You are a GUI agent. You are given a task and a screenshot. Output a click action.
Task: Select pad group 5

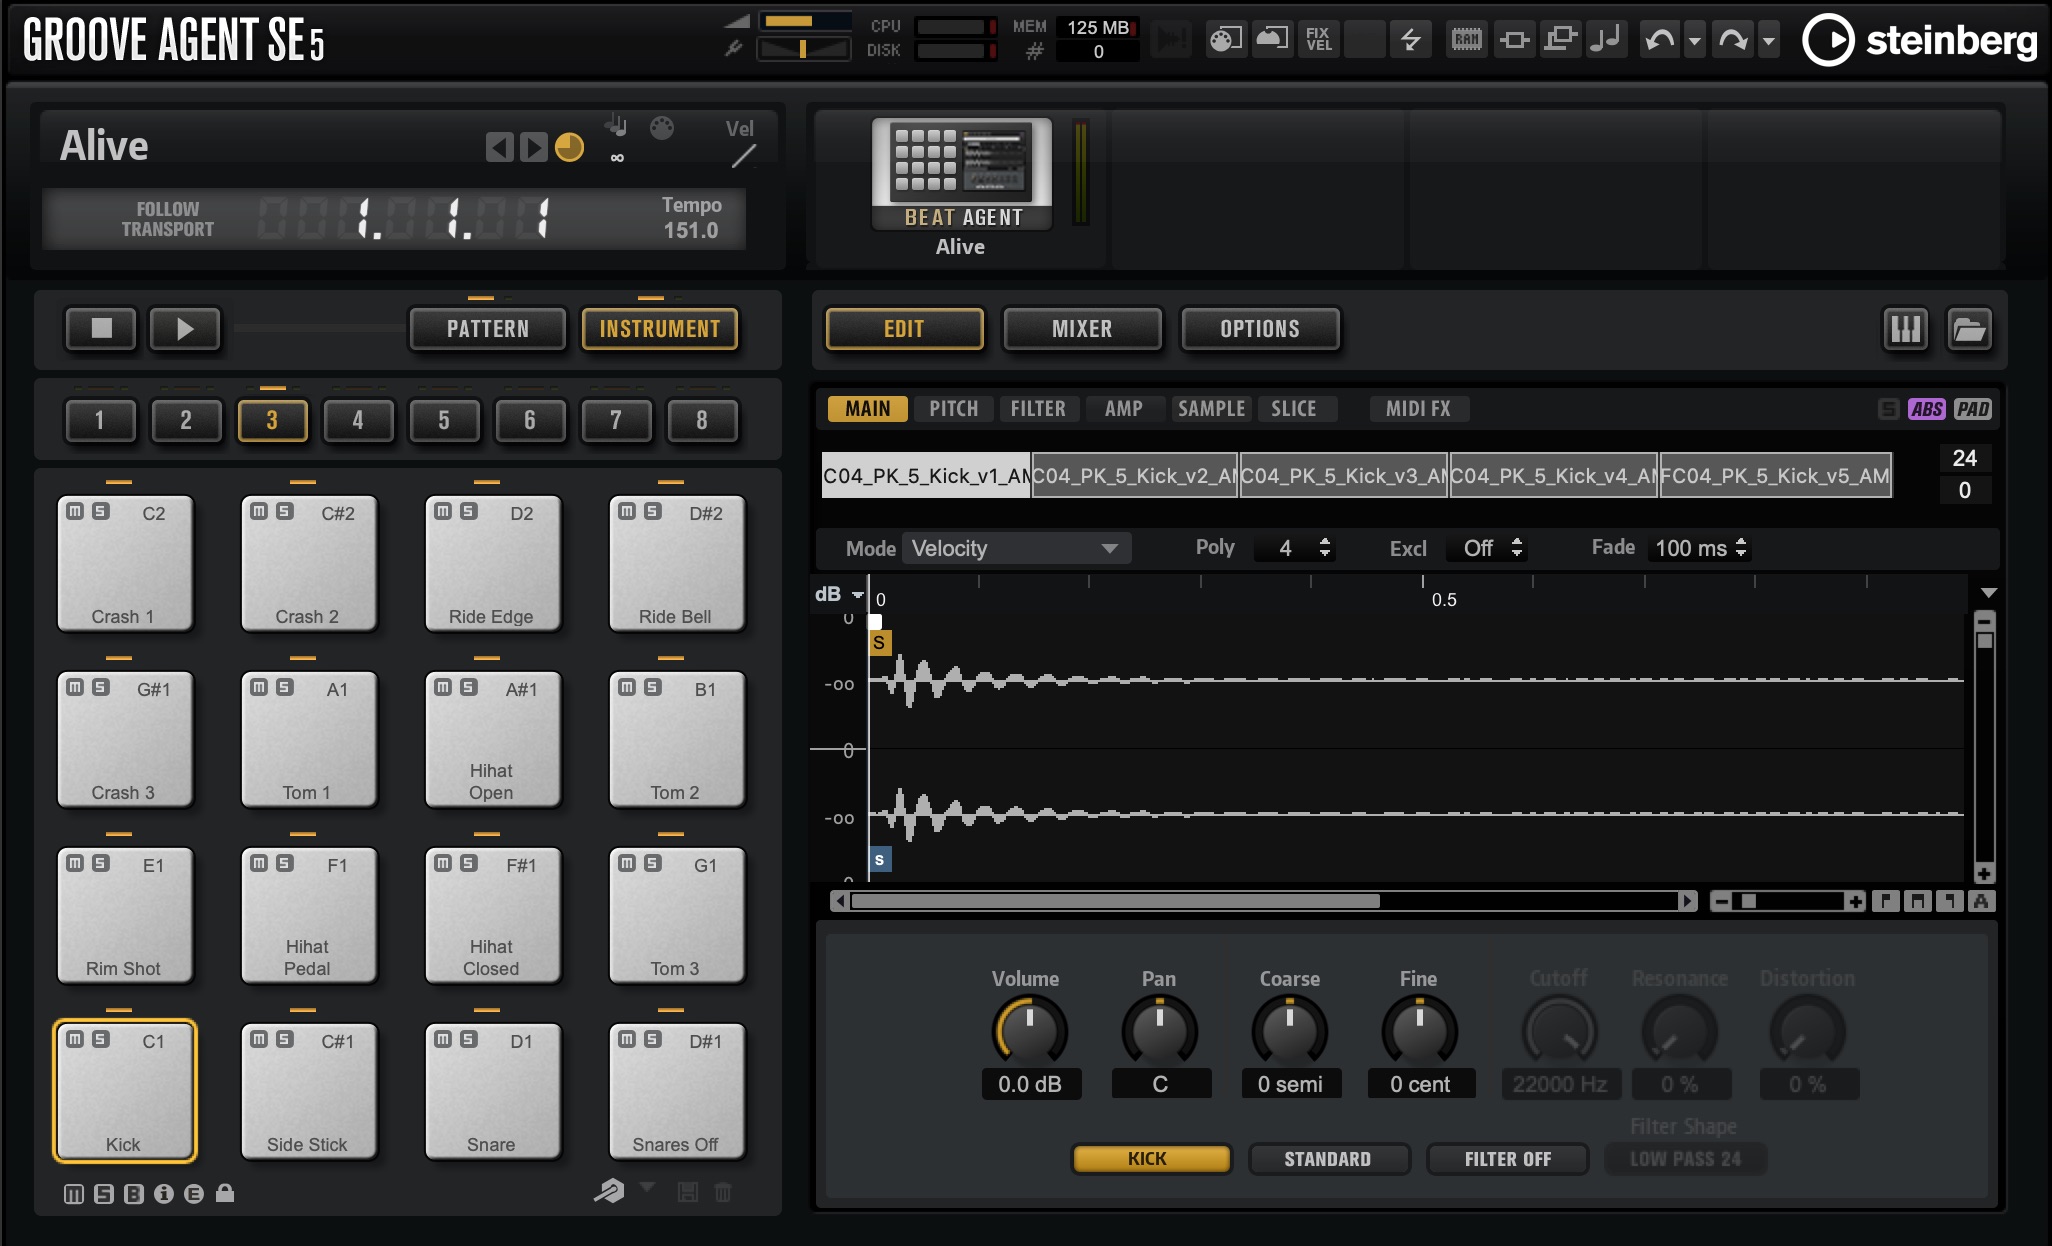pos(444,420)
